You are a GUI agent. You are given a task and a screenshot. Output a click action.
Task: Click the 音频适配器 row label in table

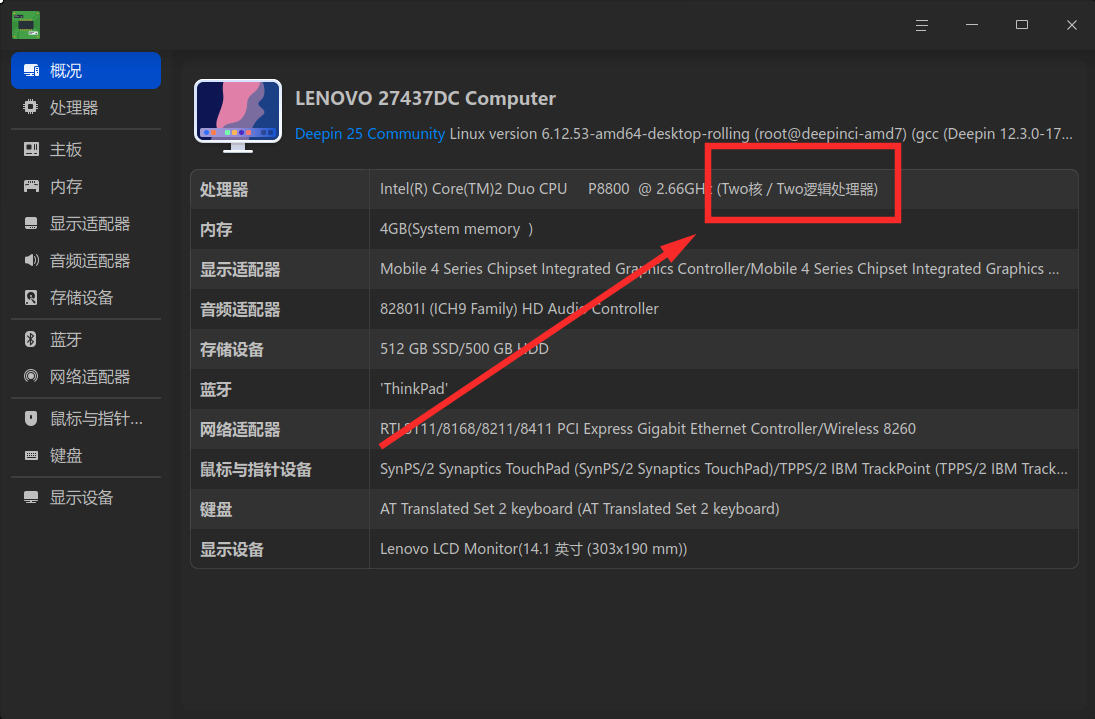pyautogui.click(x=240, y=310)
